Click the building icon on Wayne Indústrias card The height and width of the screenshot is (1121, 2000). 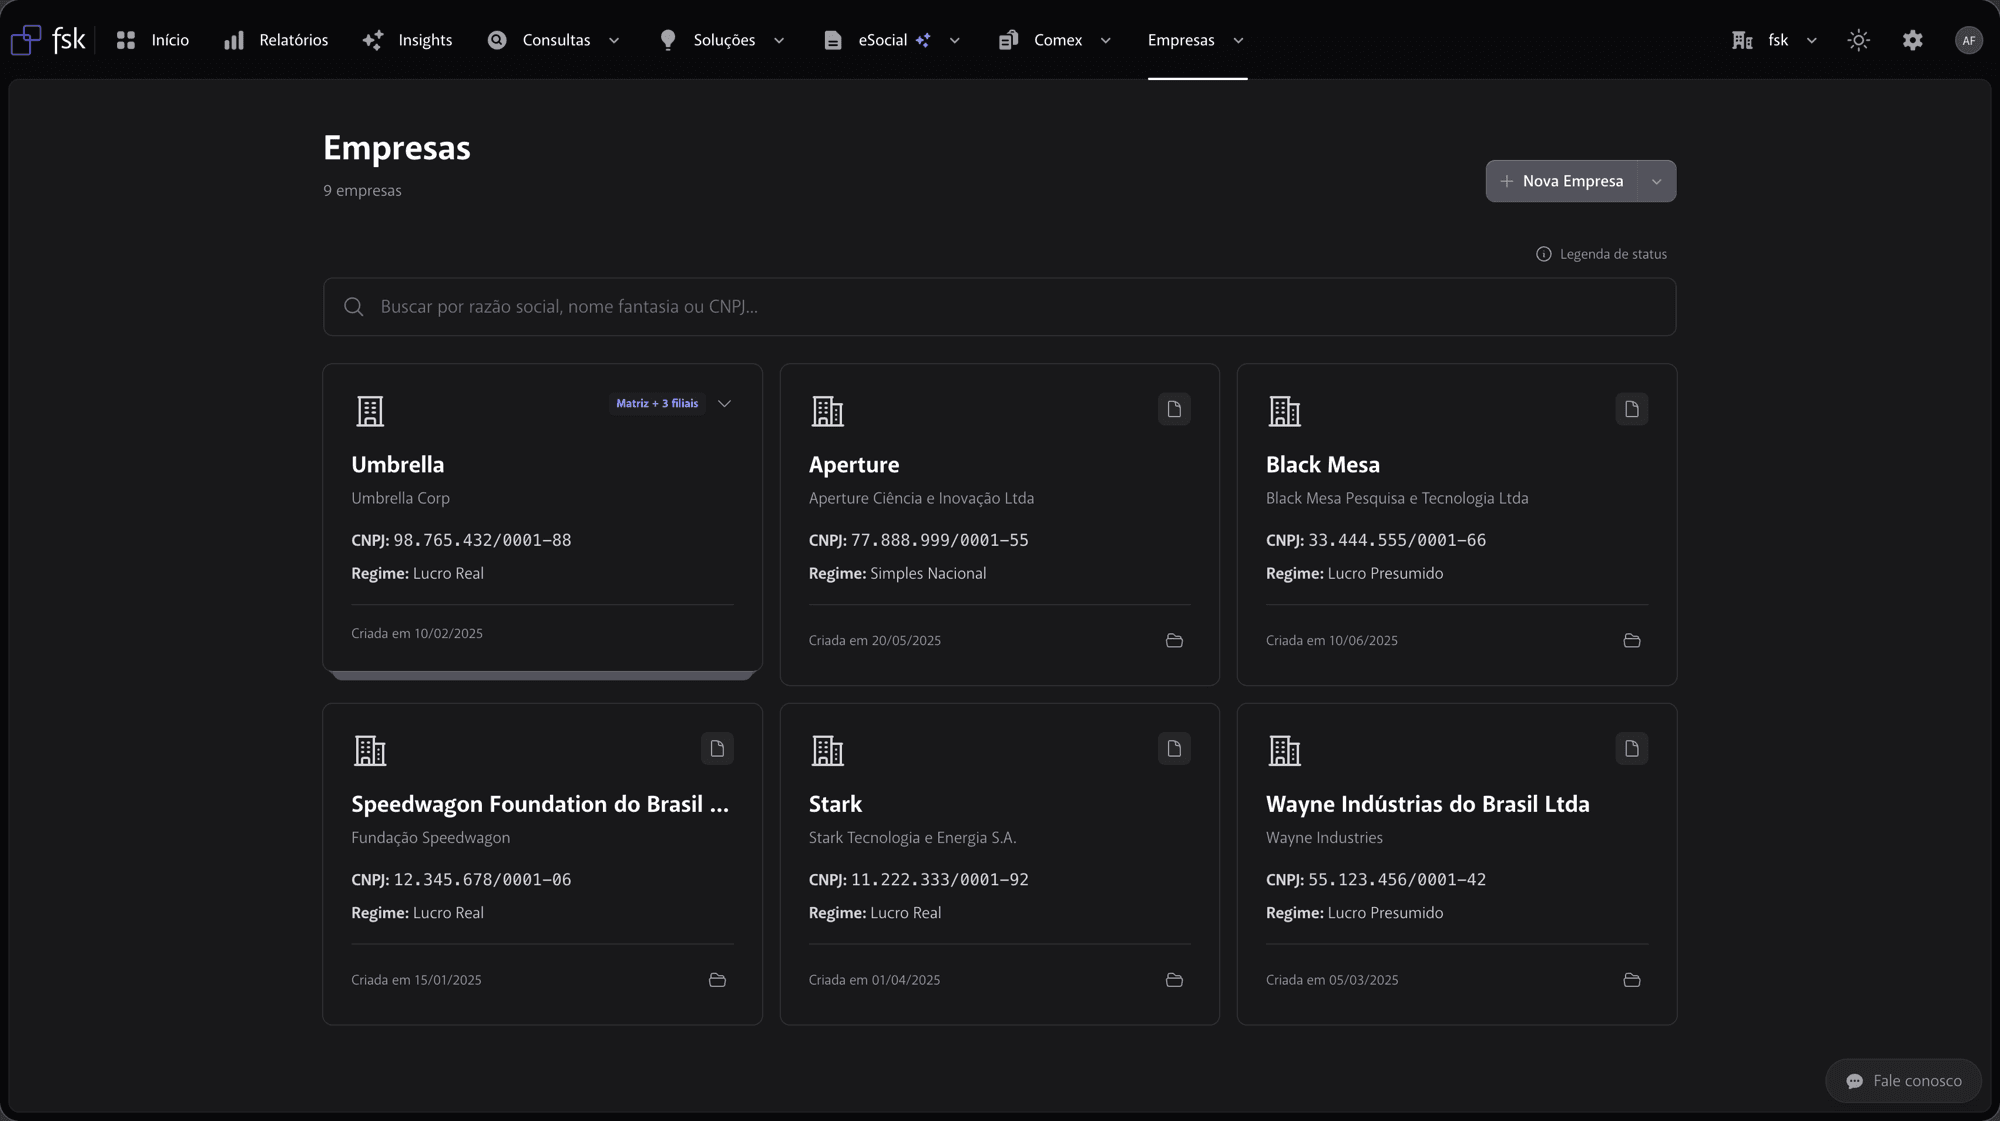coord(1284,750)
